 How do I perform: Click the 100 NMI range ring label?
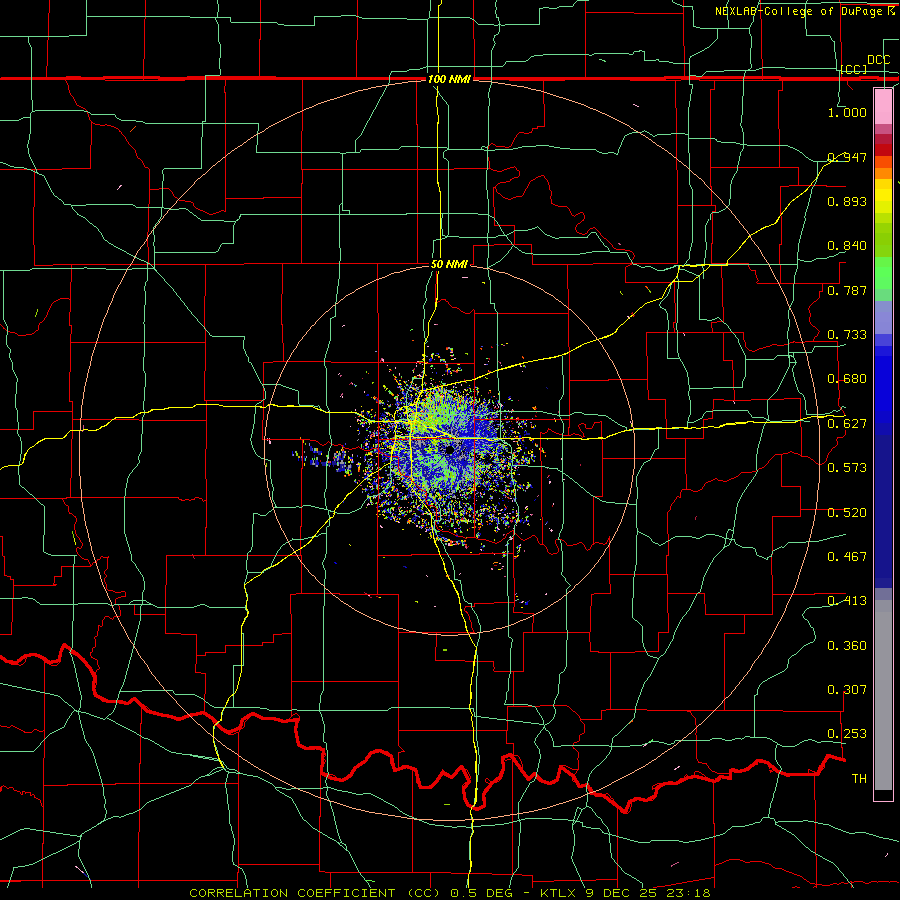[x=449, y=79]
